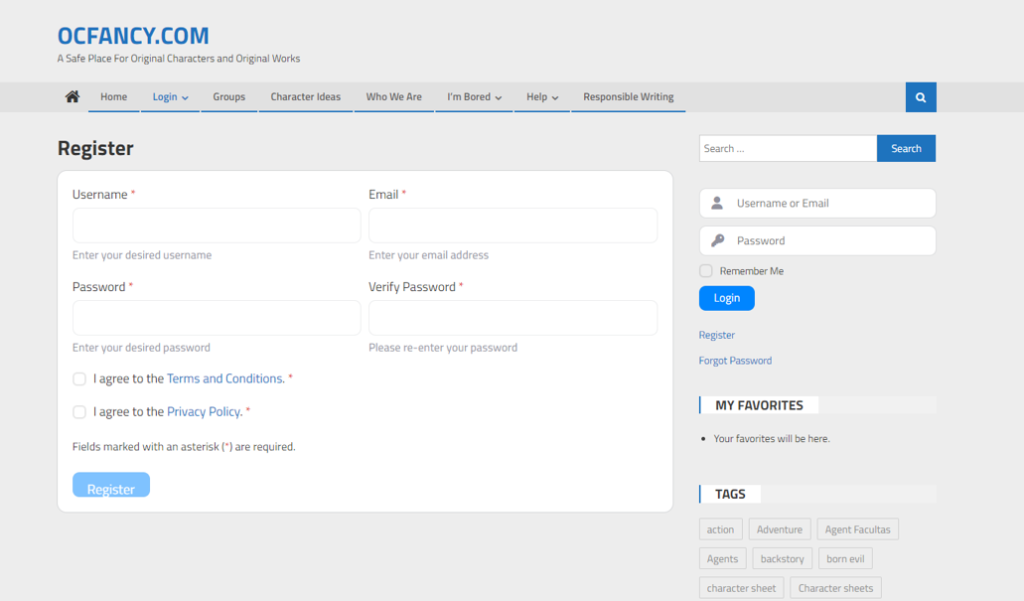This screenshot has width=1024, height=601.
Task: Click the Enter your desired username field
Action: (x=216, y=225)
